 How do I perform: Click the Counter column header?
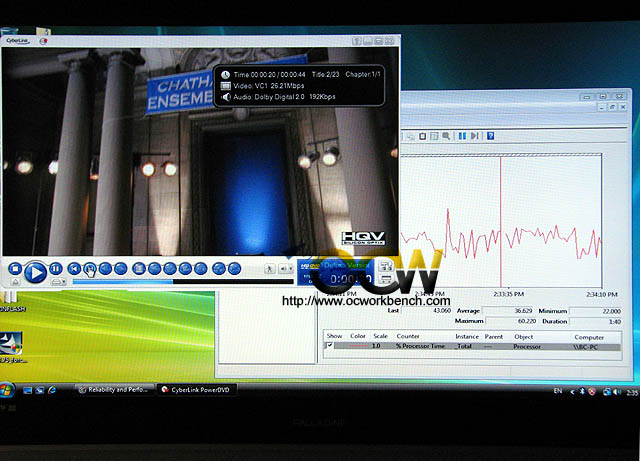tap(408, 336)
